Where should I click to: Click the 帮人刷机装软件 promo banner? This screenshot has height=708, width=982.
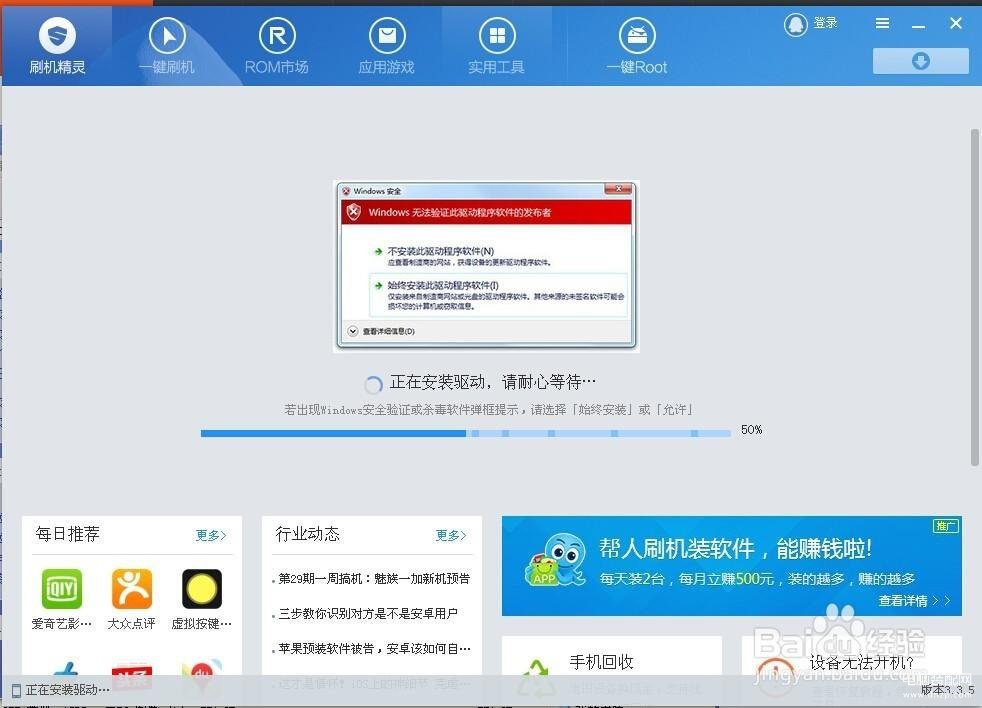click(731, 565)
